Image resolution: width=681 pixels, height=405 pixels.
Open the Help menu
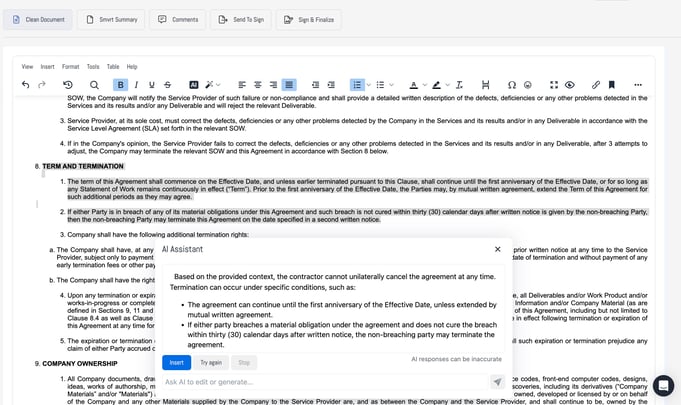(132, 66)
